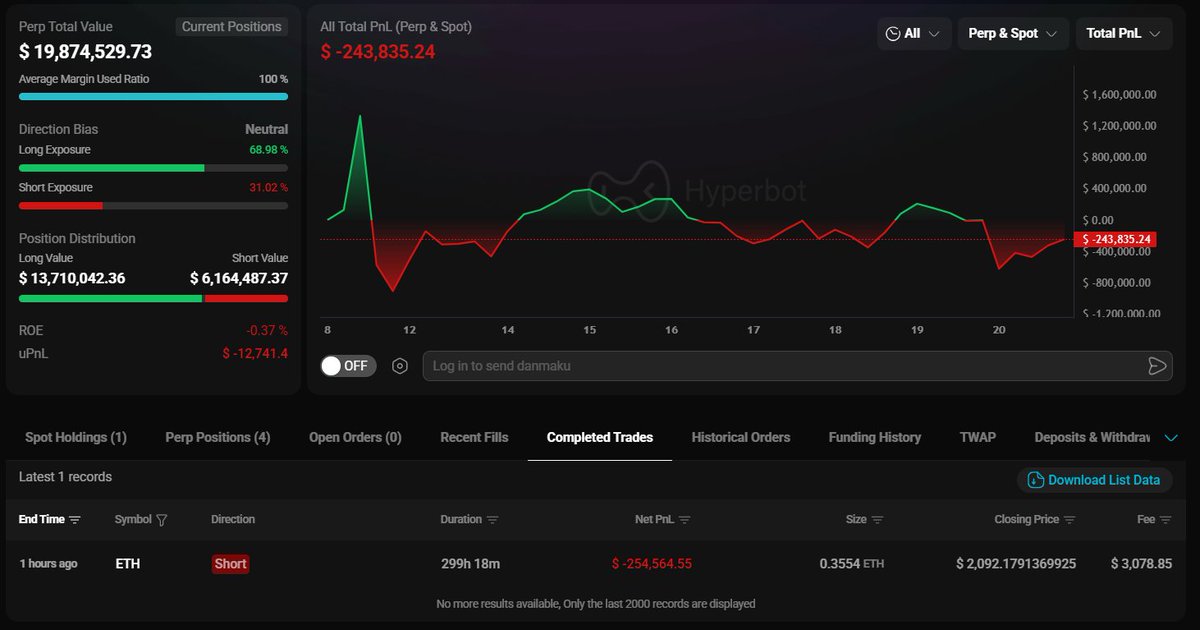
Task: Click the danmaku settings hexagon icon
Action: pyautogui.click(x=400, y=366)
